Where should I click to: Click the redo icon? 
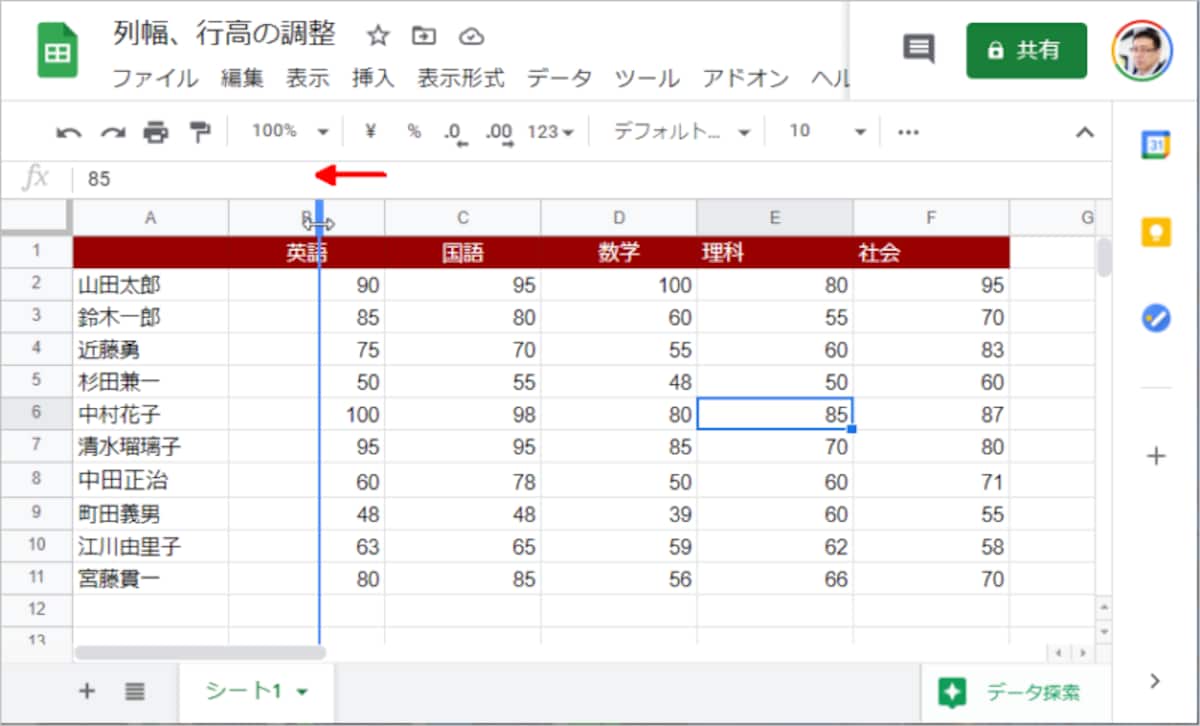(112, 132)
